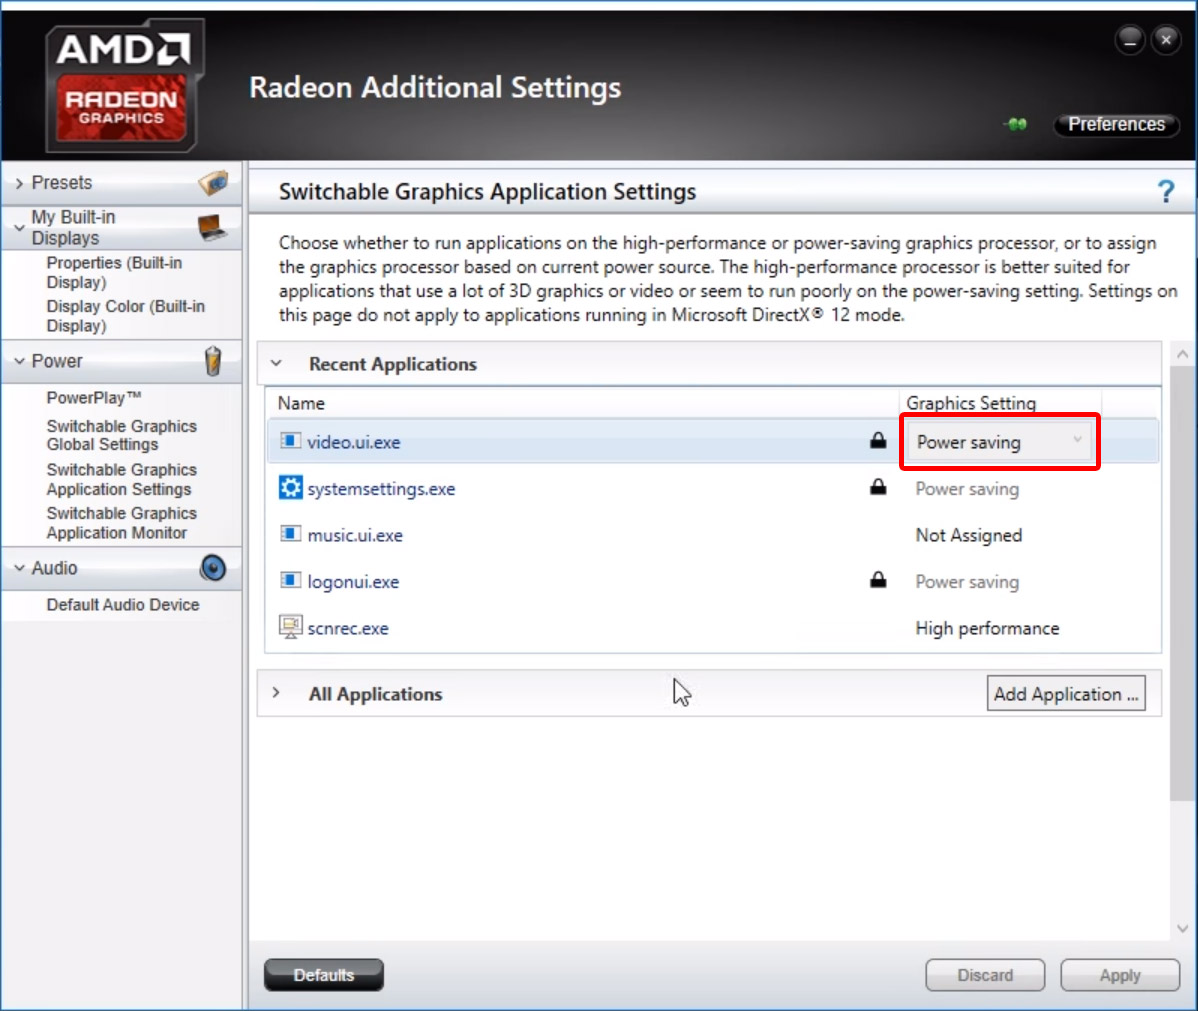This screenshot has width=1198, height=1011.
Task: Open Display Color (Built-in Display) page
Action: (126, 316)
